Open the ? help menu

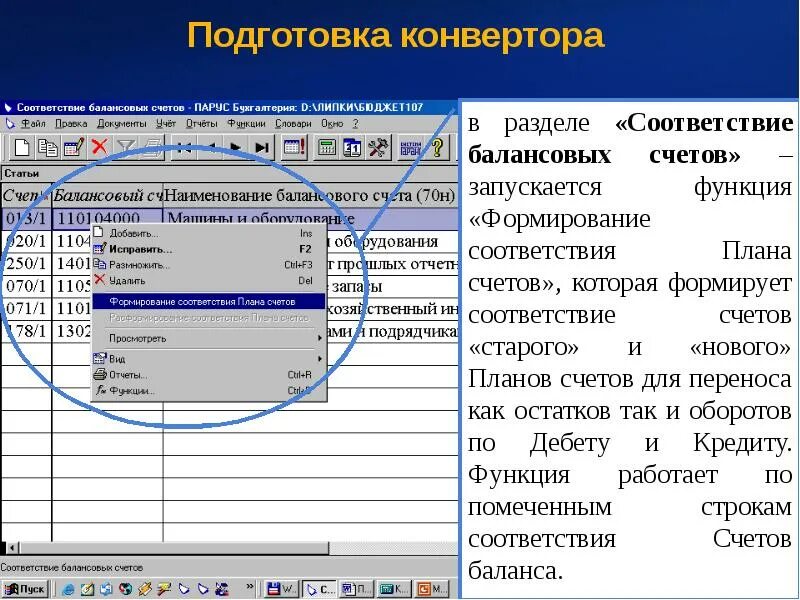[356, 123]
